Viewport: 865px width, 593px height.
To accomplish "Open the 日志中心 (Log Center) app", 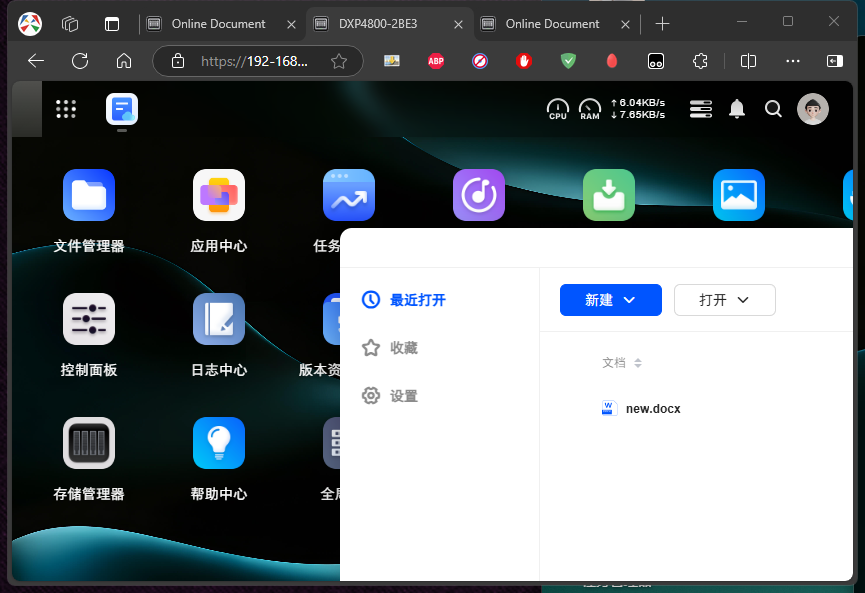I will pos(219,319).
